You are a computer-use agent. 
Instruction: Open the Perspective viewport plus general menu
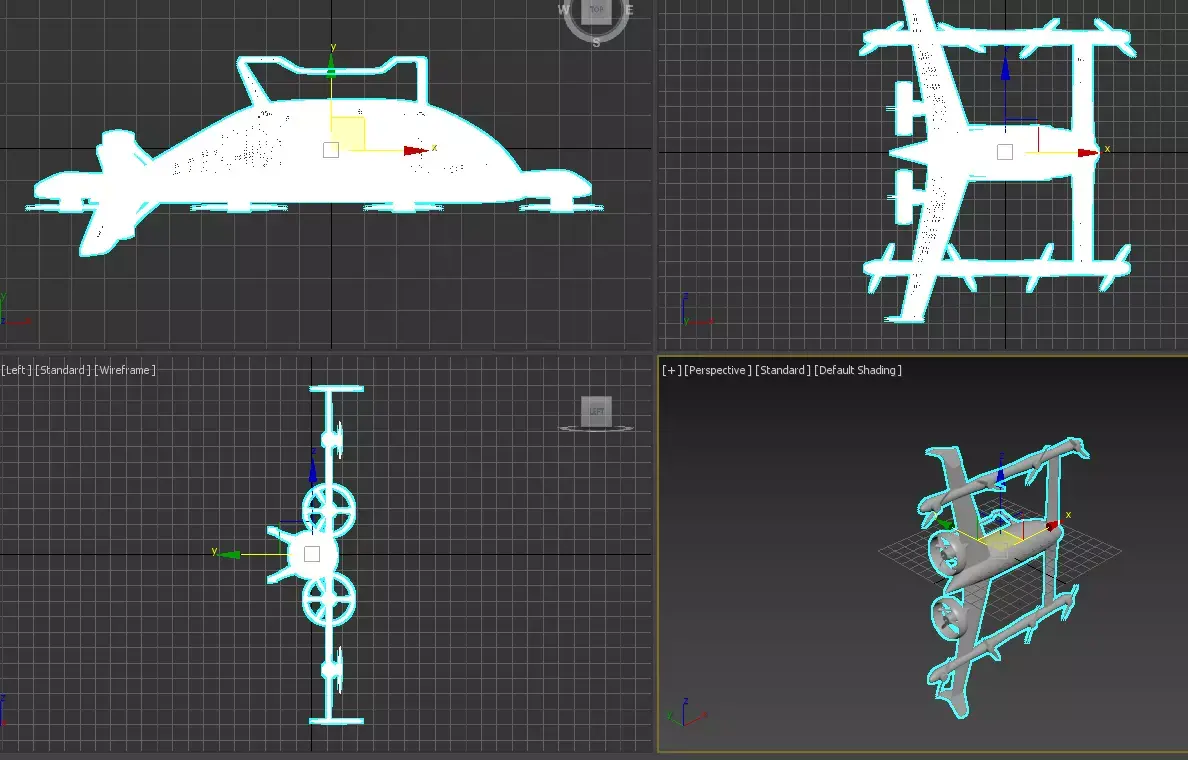[x=671, y=370]
